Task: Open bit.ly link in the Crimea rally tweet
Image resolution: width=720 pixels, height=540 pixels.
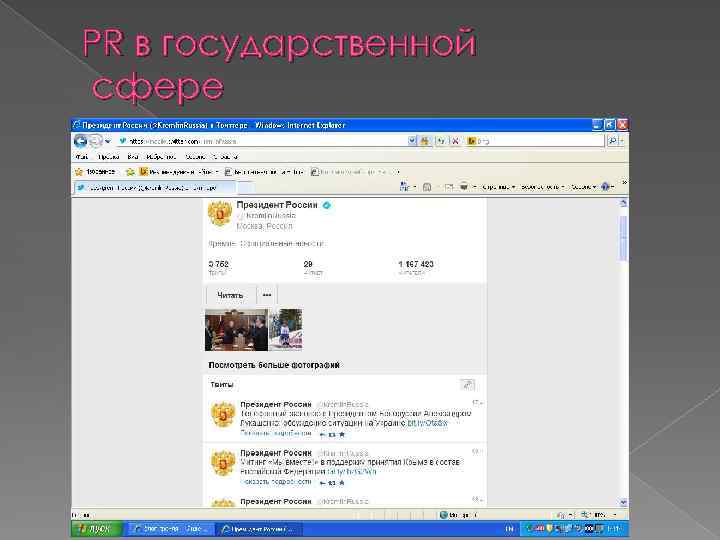Action: (x=352, y=472)
